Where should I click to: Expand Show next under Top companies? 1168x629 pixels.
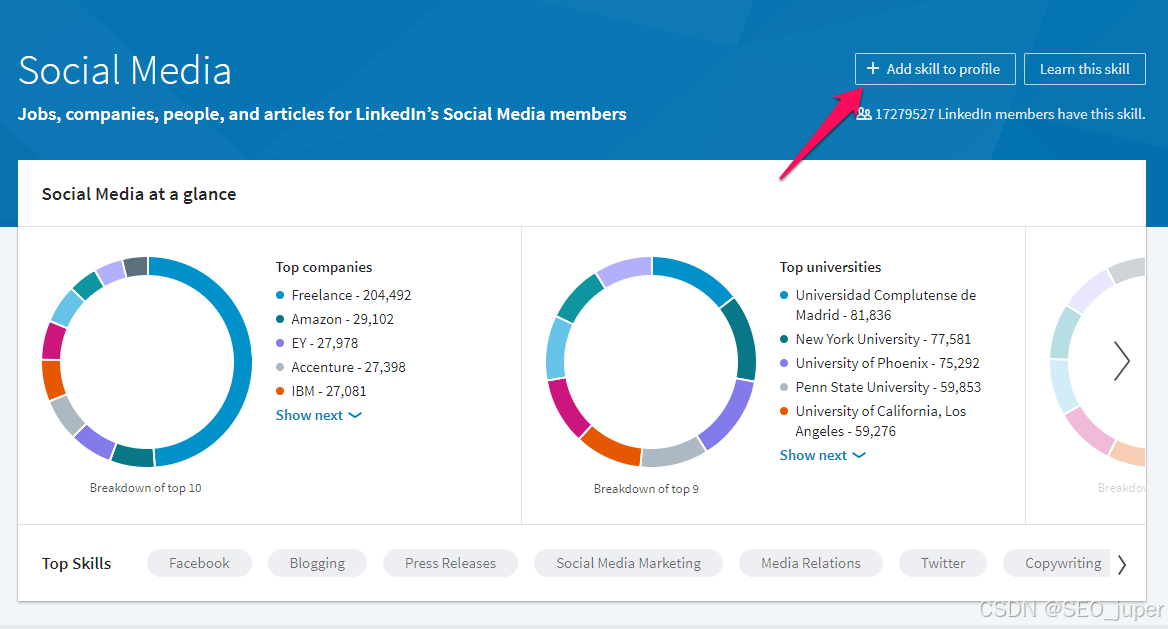(318, 415)
